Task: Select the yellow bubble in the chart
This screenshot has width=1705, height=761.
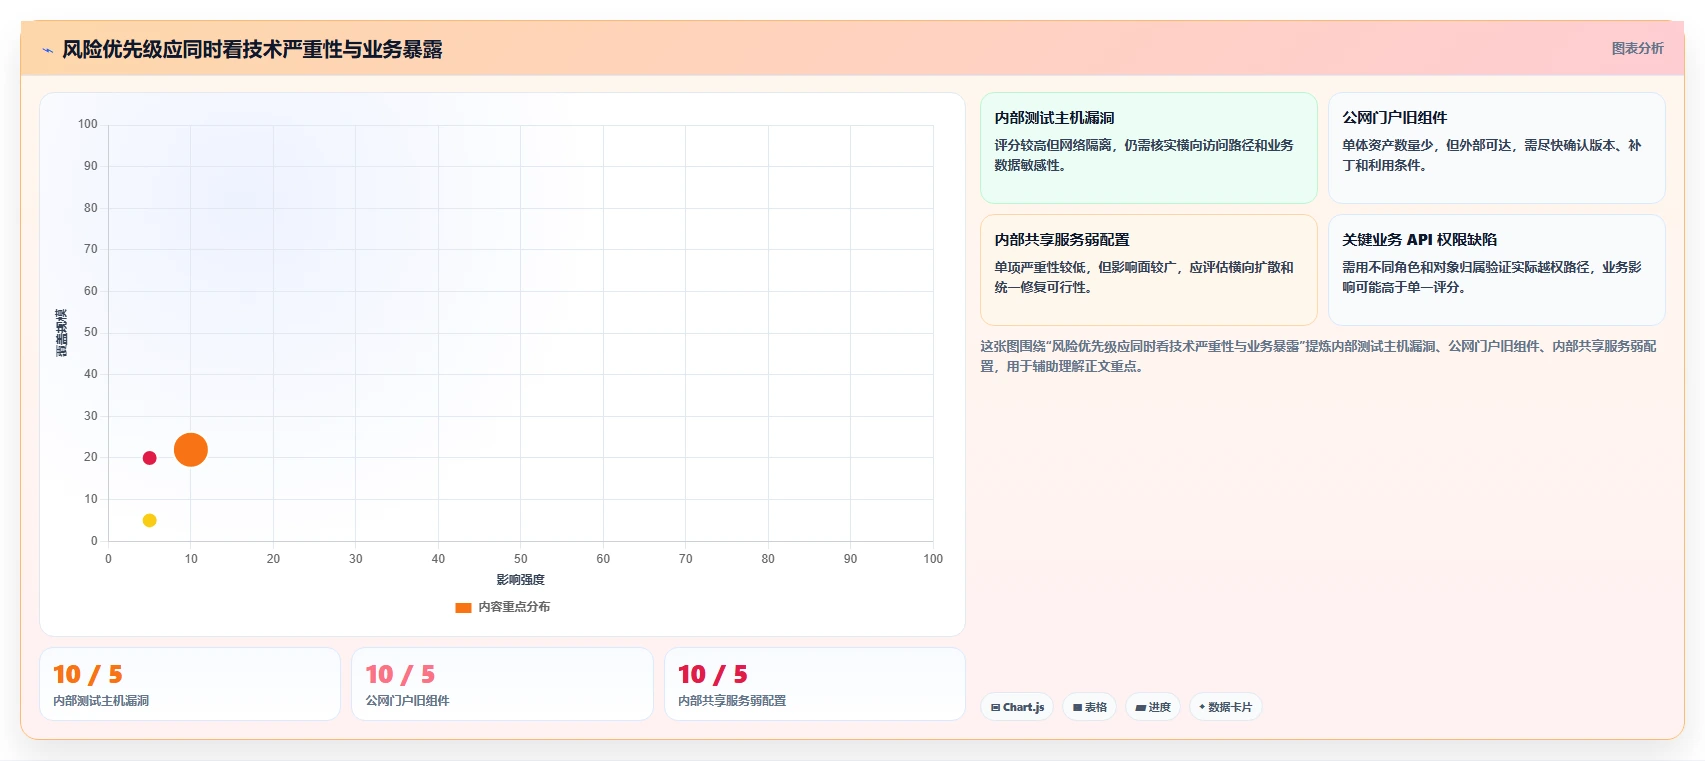Action: click(x=149, y=520)
